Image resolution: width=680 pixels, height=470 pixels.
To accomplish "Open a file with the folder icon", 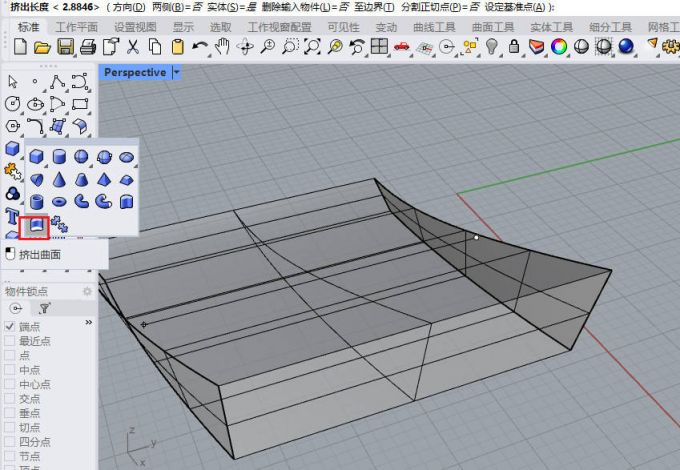I will coord(42,46).
